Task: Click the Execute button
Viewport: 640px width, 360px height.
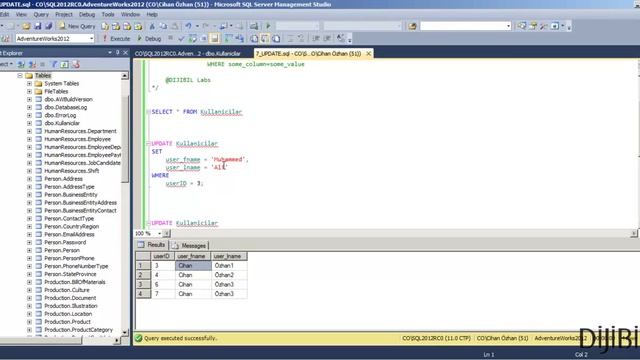Action: click(116, 39)
